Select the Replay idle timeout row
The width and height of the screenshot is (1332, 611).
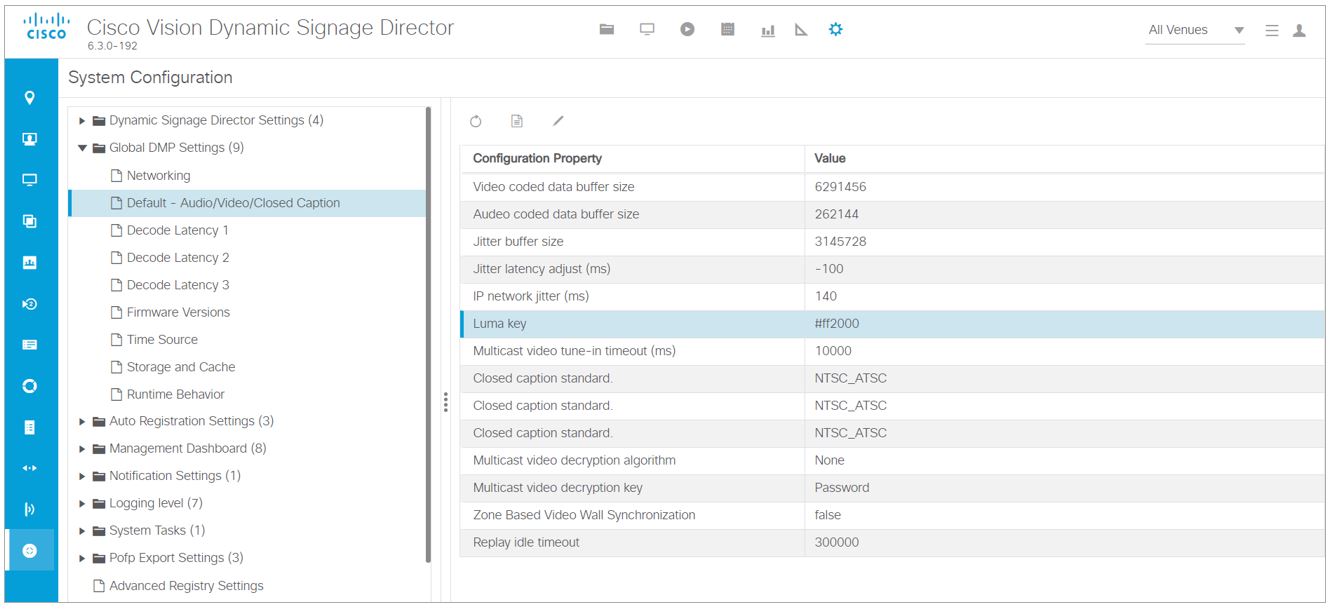tap(892, 543)
